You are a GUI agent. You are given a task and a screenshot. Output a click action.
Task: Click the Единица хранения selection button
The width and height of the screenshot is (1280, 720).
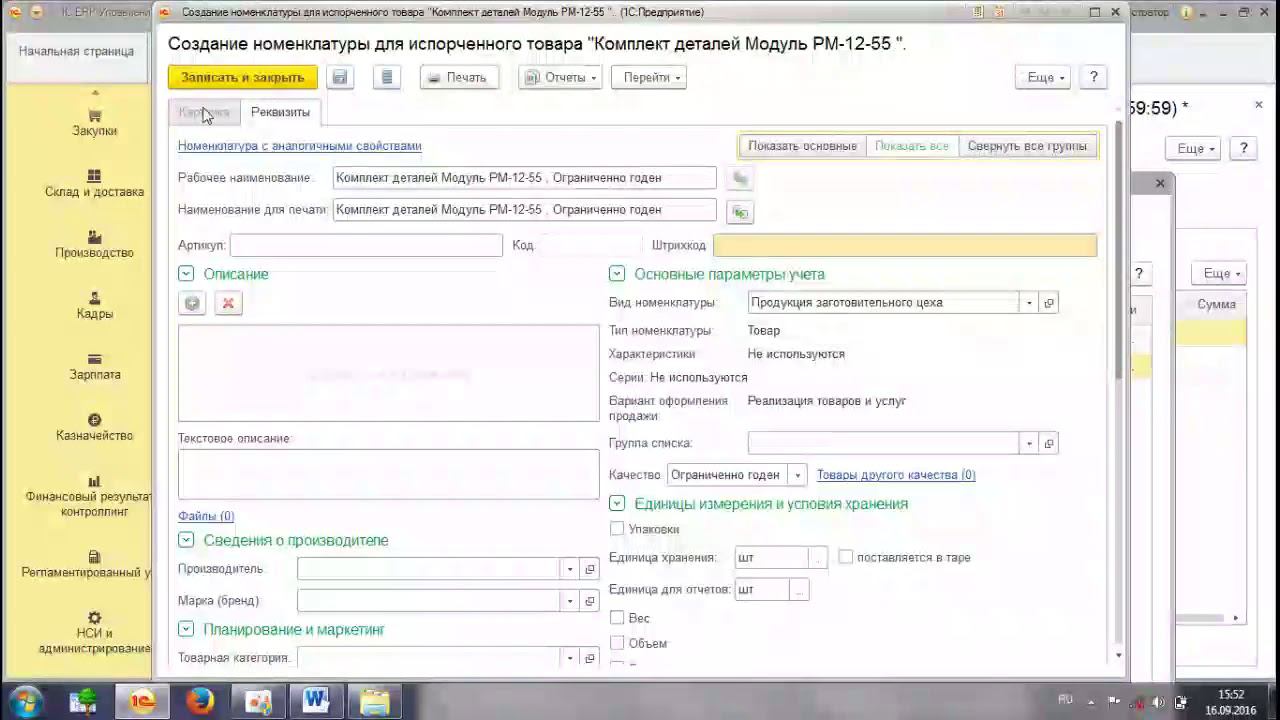[x=818, y=558]
